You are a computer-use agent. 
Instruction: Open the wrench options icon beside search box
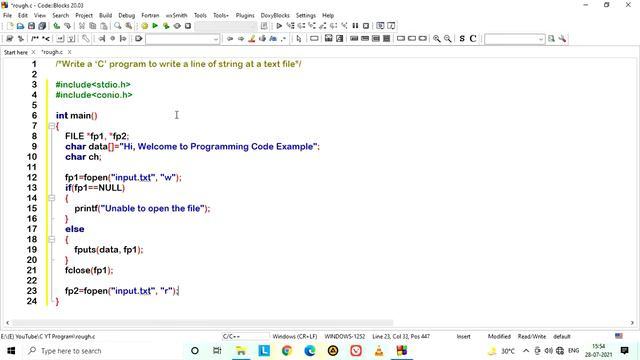562,39
